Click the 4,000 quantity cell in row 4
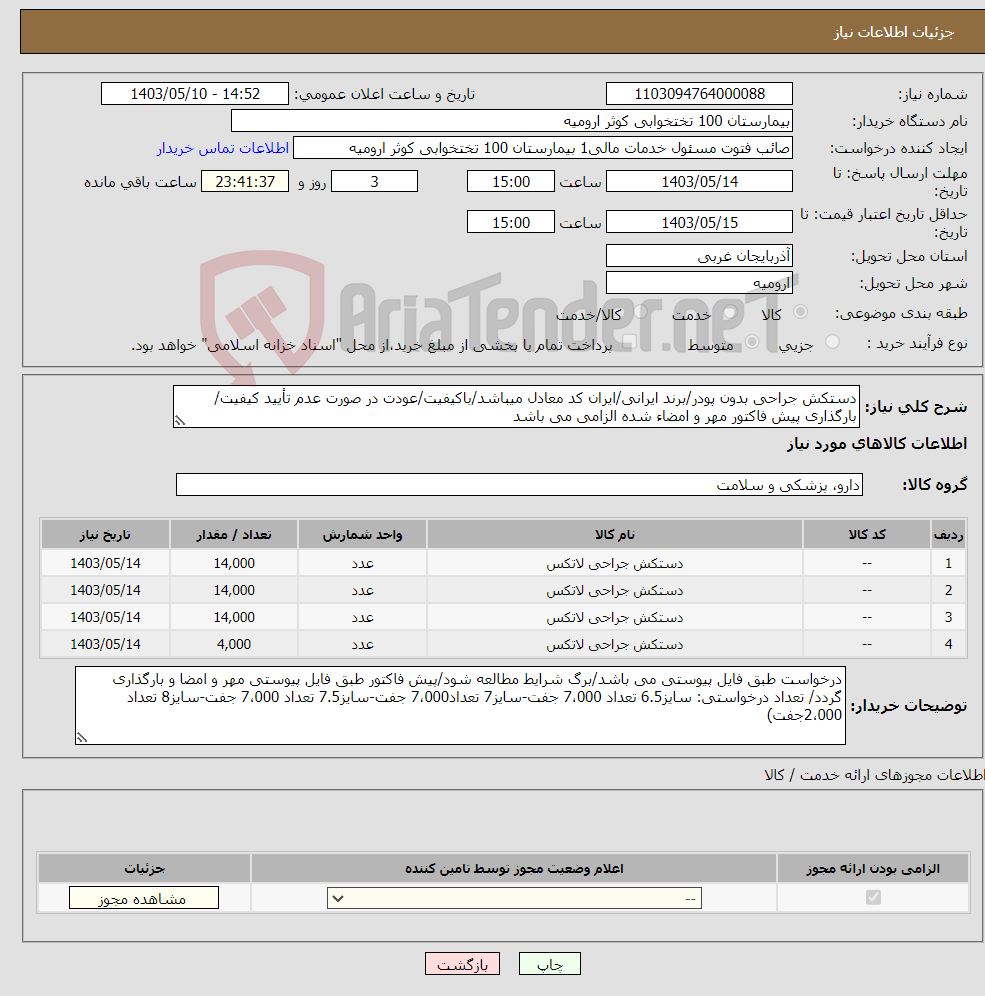The image size is (985, 996). tap(234, 644)
